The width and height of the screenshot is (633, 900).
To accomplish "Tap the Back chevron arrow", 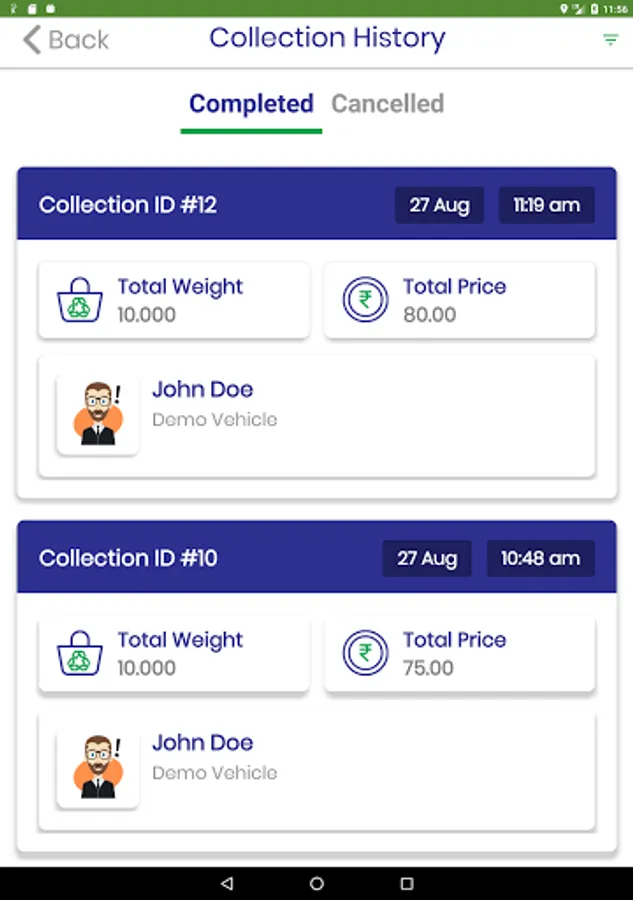I will [32, 40].
